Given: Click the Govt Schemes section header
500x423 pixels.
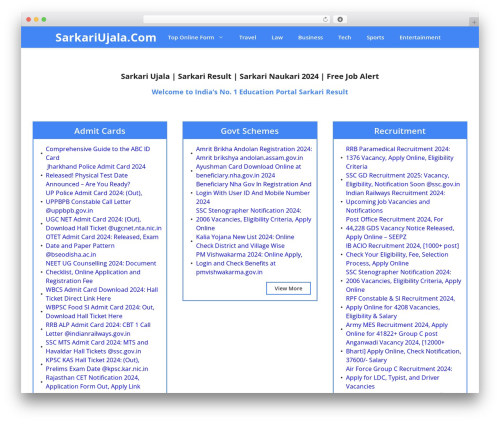Looking at the screenshot, I should (250, 131).
